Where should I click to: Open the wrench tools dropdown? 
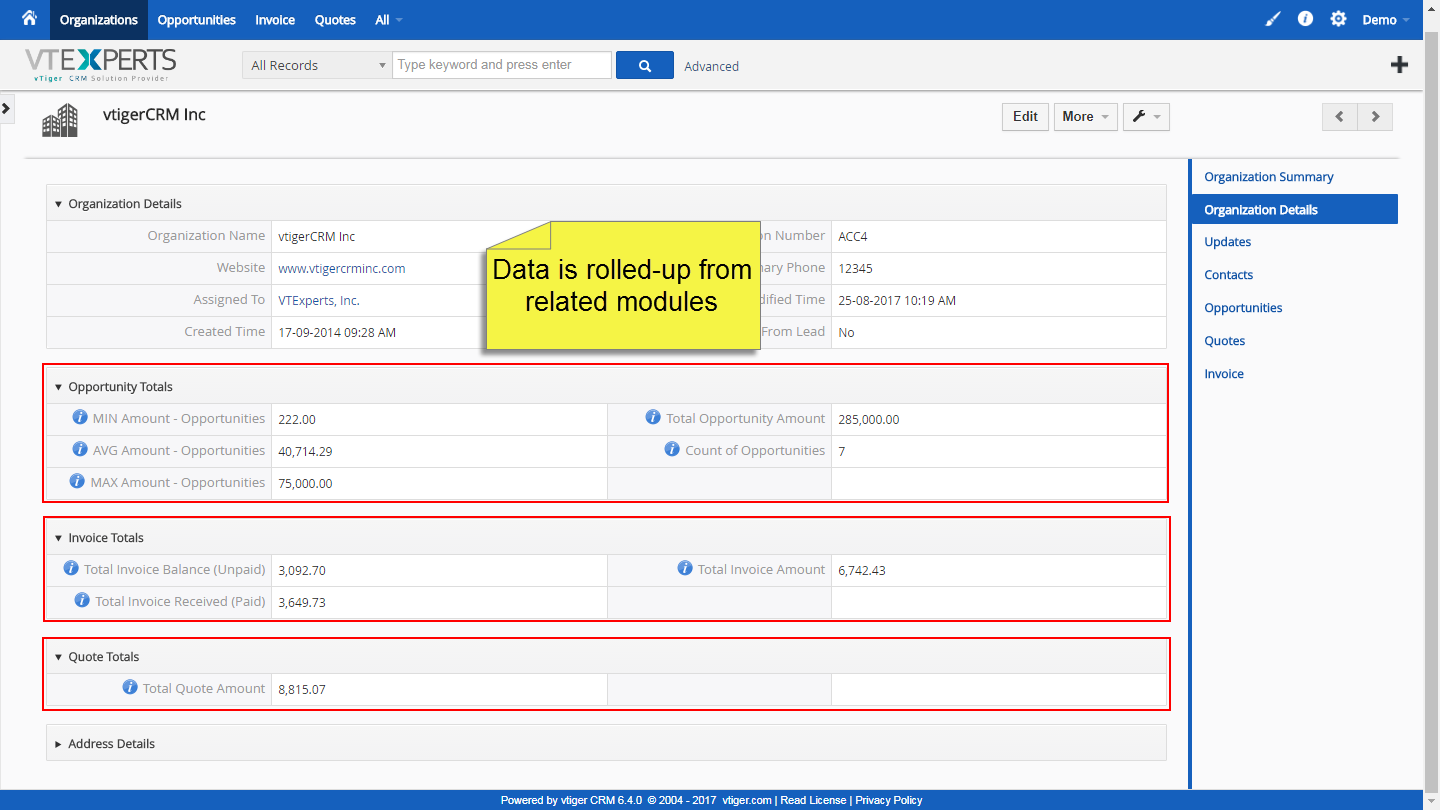(x=1146, y=117)
